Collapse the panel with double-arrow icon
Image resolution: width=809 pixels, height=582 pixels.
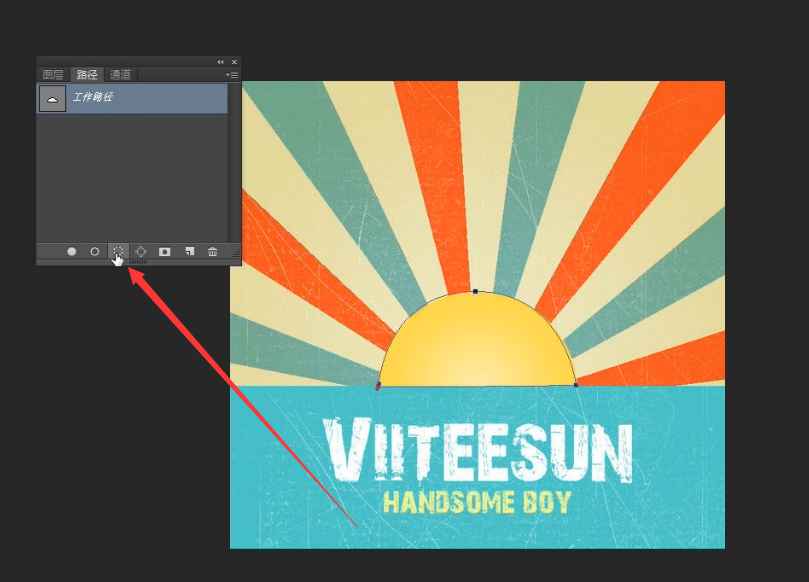[220, 62]
